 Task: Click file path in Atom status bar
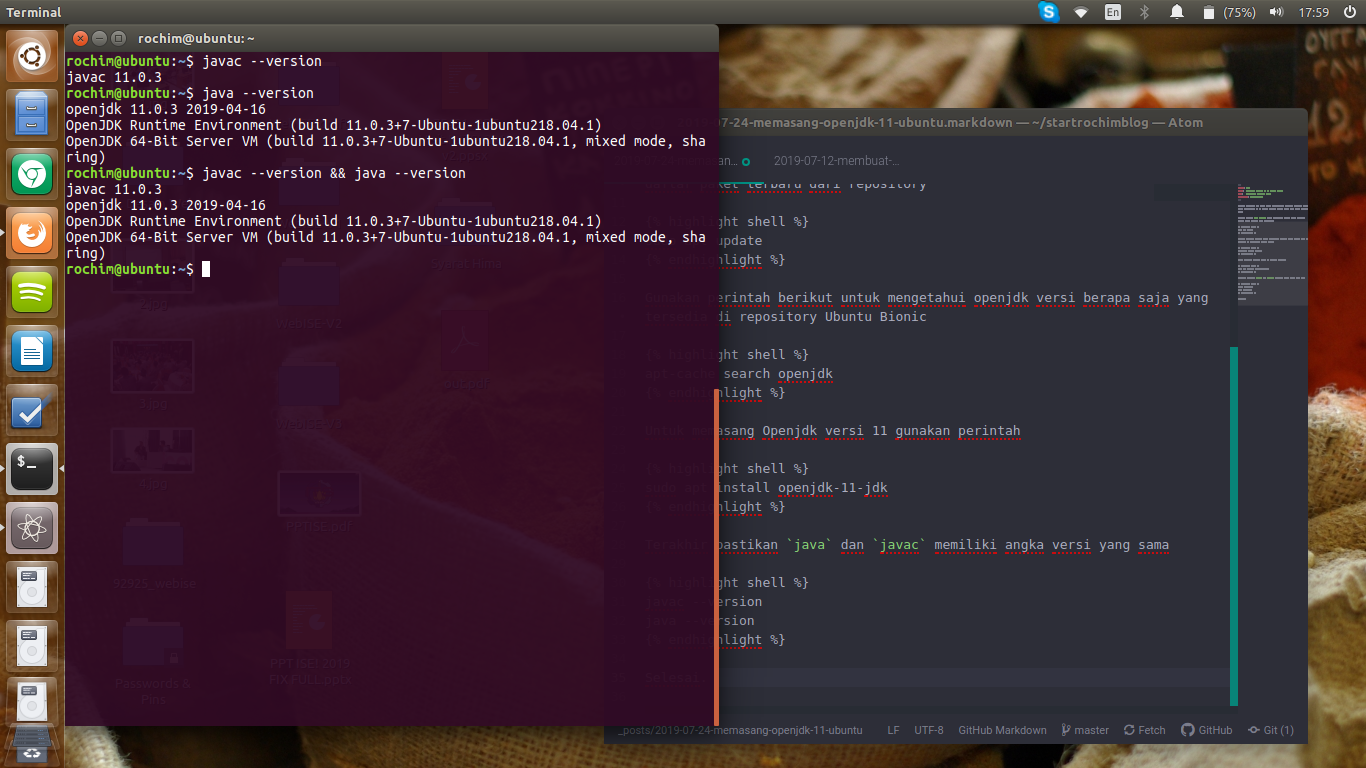[x=740, y=730]
